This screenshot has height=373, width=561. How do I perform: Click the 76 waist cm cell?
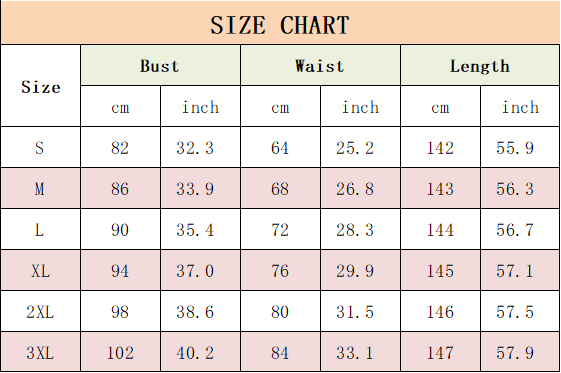(x=280, y=270)
